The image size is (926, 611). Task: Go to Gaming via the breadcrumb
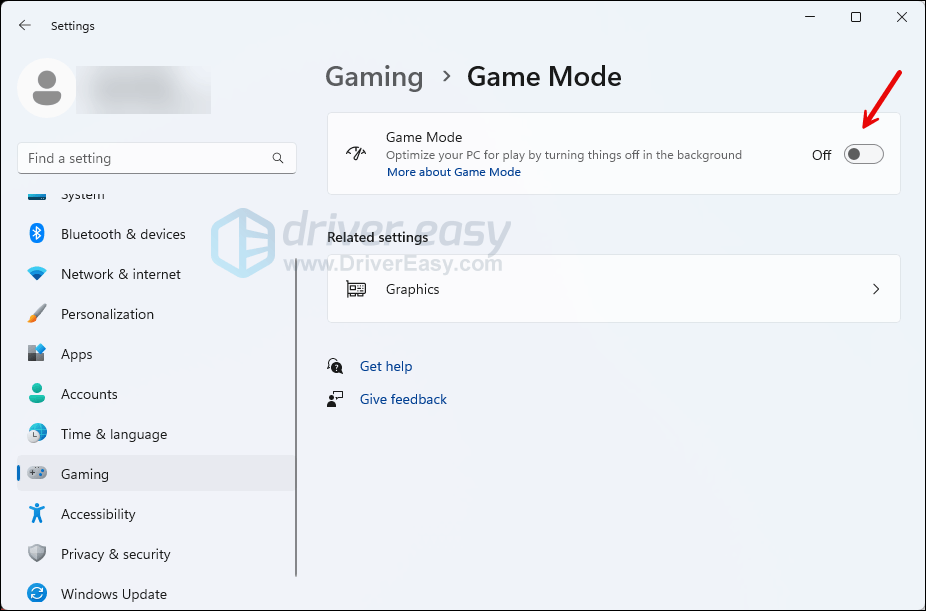coord(374,77)
